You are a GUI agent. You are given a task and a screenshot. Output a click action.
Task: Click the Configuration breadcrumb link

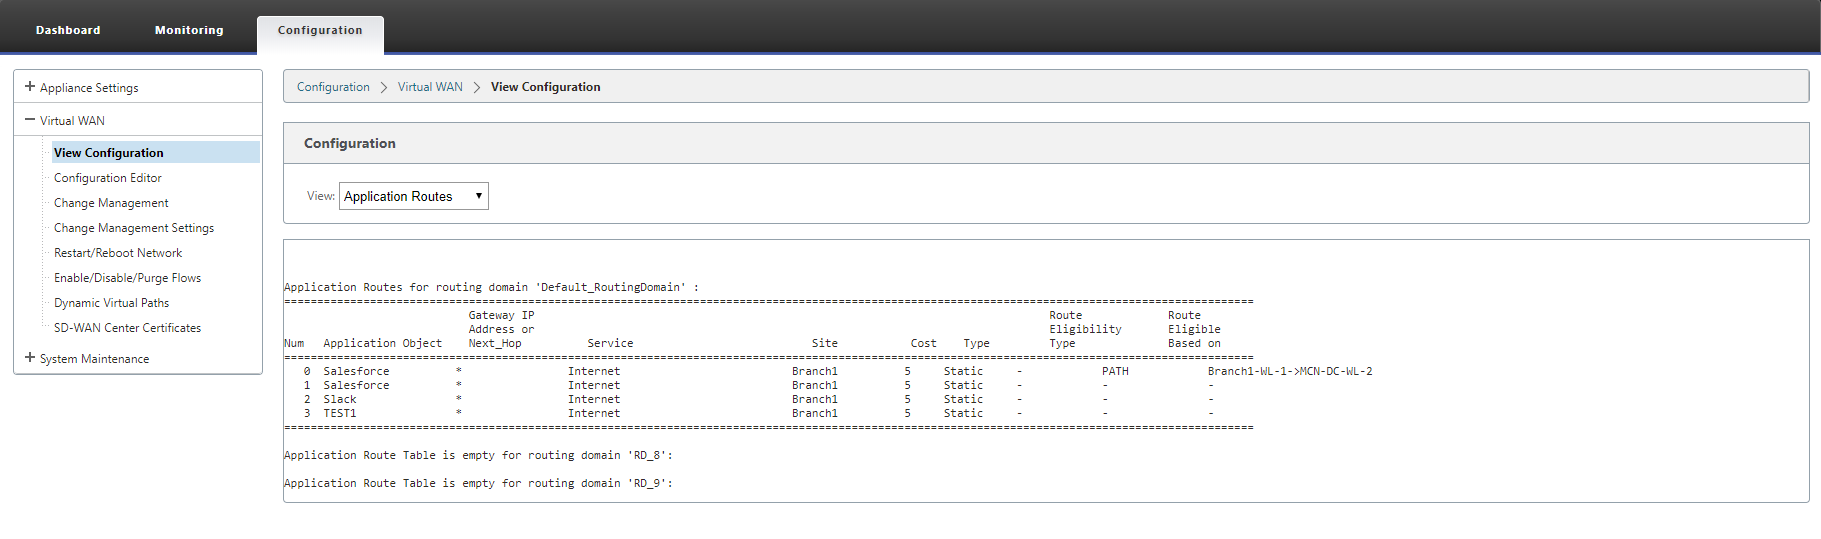click(x=333, y=87)
